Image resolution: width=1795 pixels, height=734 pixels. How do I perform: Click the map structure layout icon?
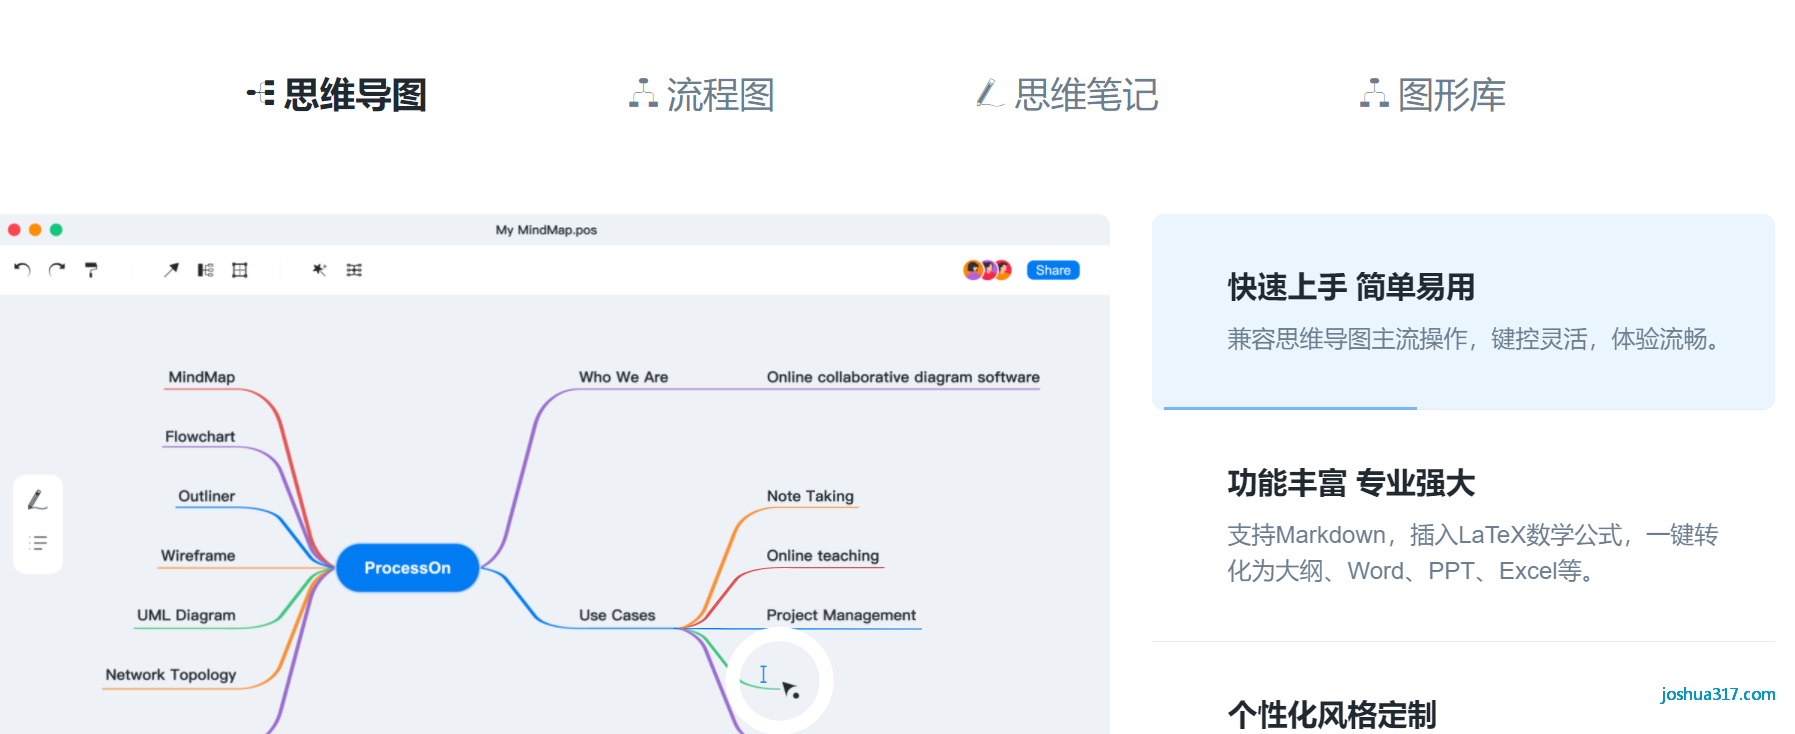[x=354, y=270]
